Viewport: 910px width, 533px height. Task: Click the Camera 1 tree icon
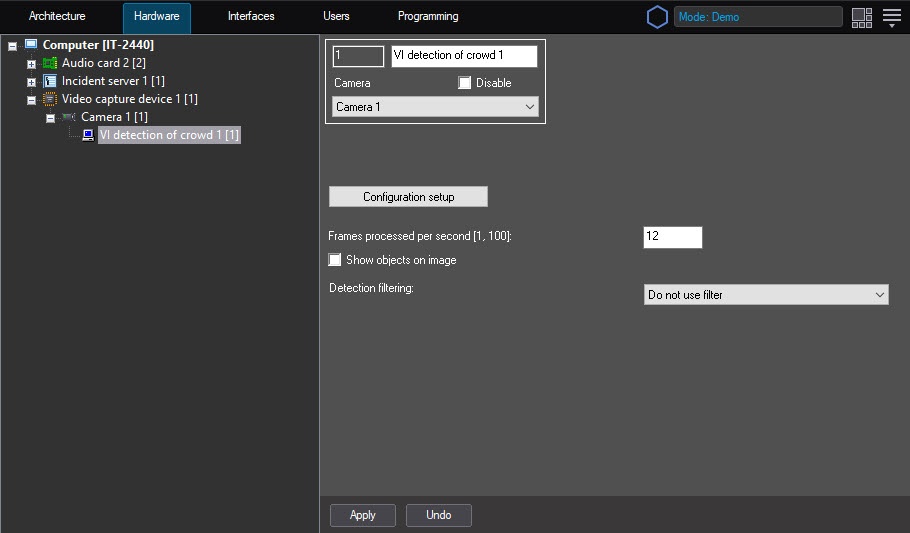(x=68, y=117)
